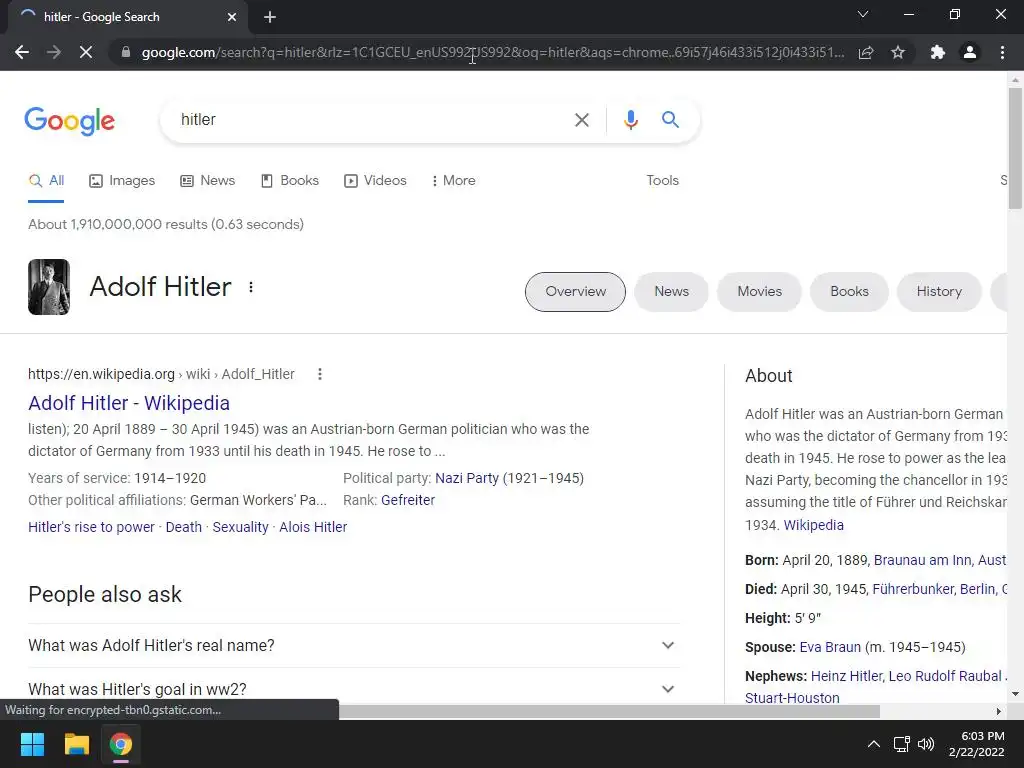
Task: Open the Tools filter button
Action: click(x=662, y=181)
